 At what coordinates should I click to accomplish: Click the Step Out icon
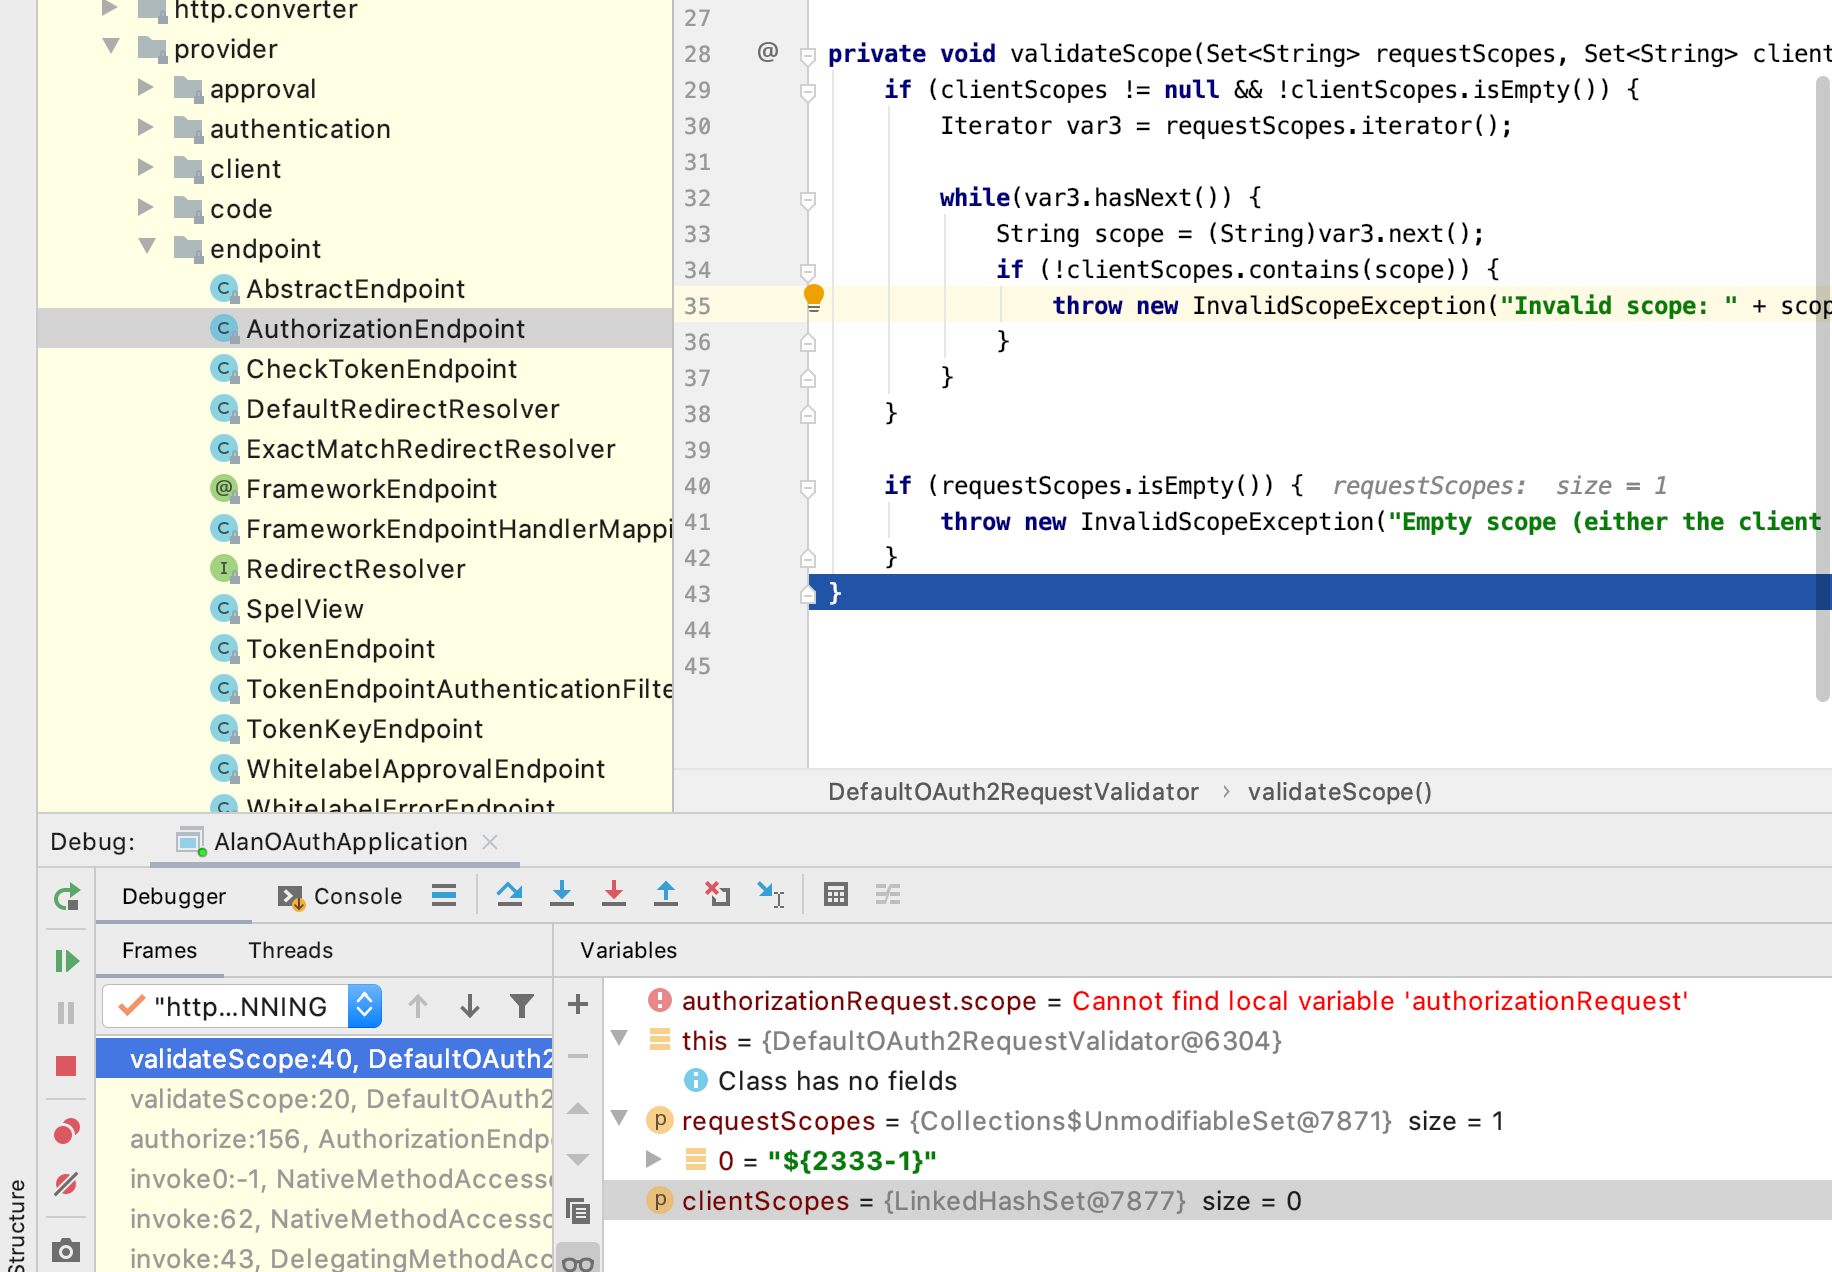click(x=666, y=894)
